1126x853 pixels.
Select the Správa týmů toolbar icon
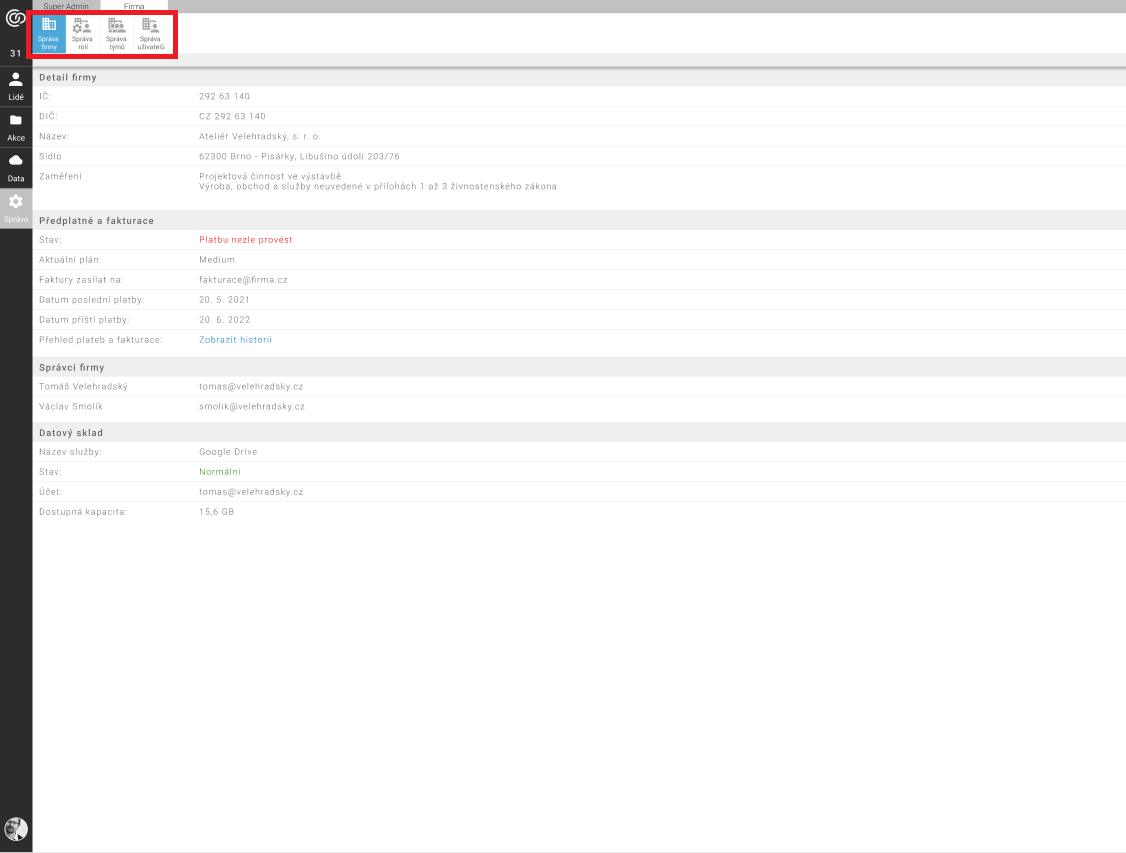pos(116,34)
